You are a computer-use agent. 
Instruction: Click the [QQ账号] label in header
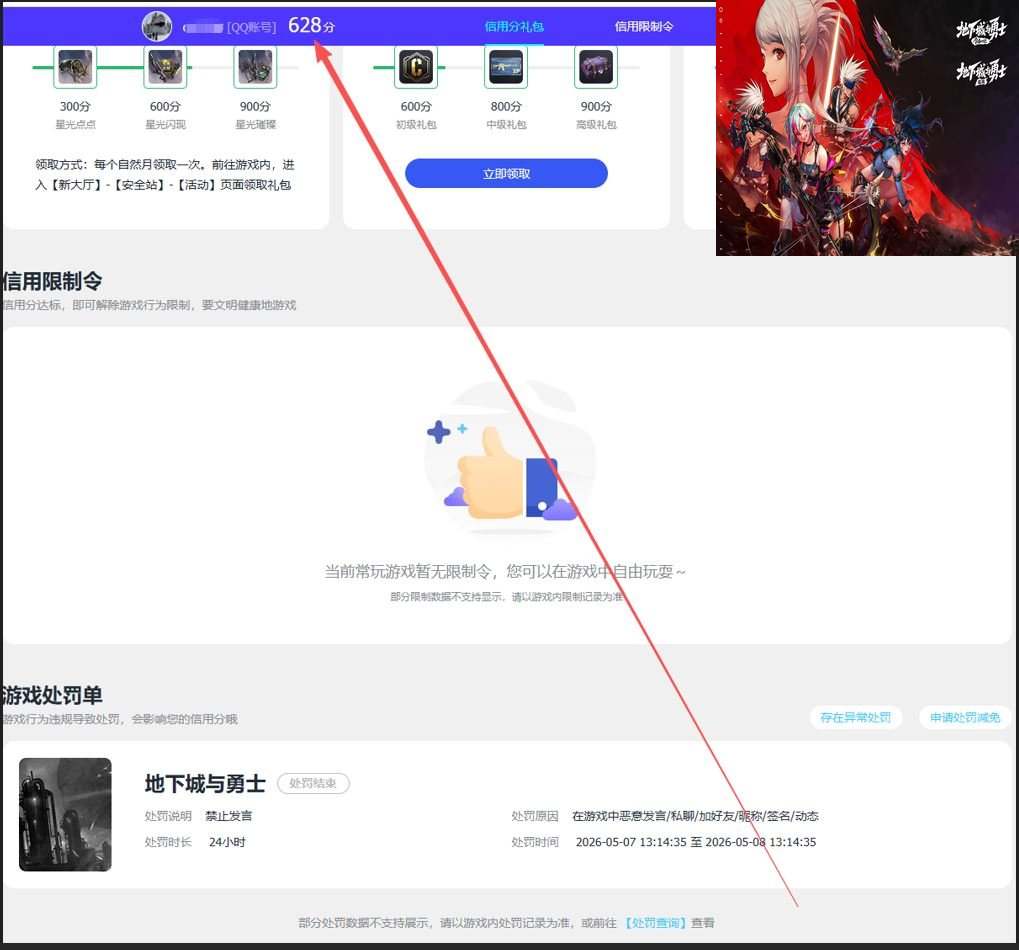click(x=252, y=27)
